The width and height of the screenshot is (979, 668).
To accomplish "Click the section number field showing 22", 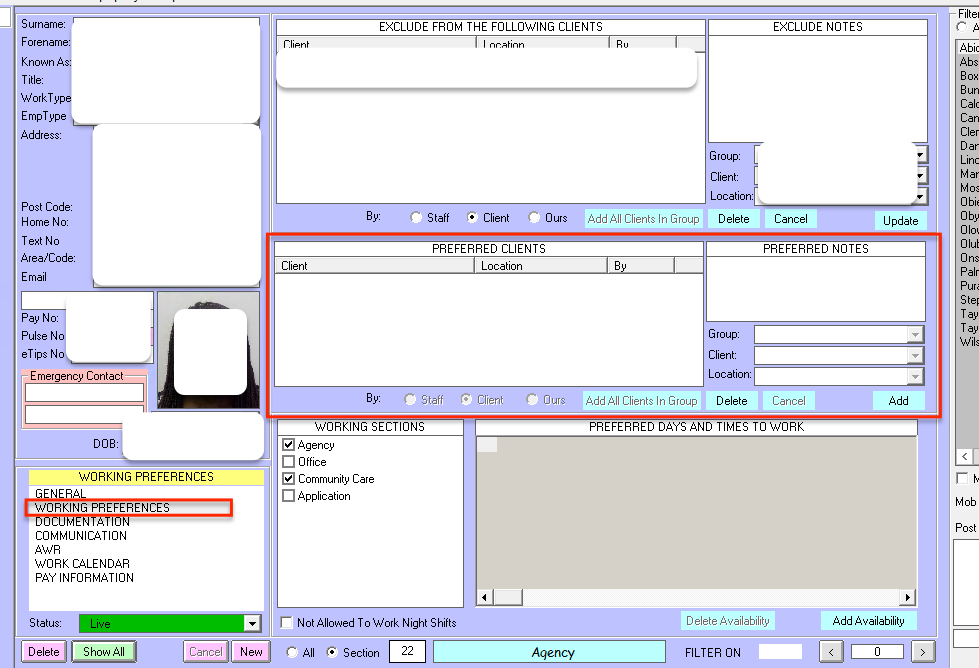I will pyautogui.click(x=407, y=652).
